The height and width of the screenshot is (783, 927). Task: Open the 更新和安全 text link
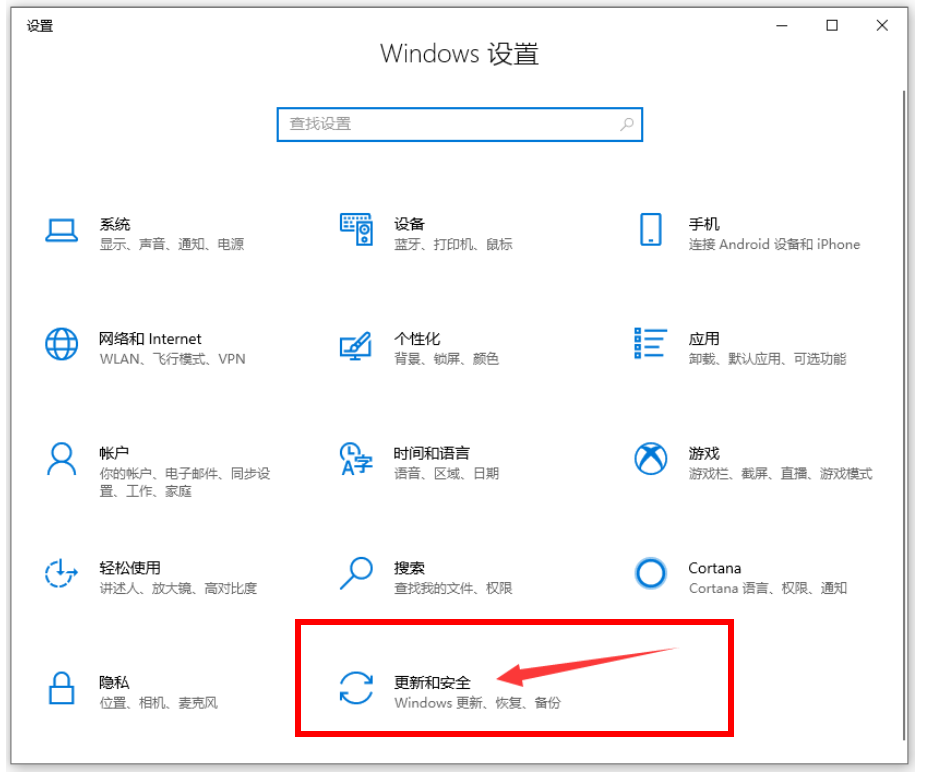pyautogui.click(x=432, y=682)
